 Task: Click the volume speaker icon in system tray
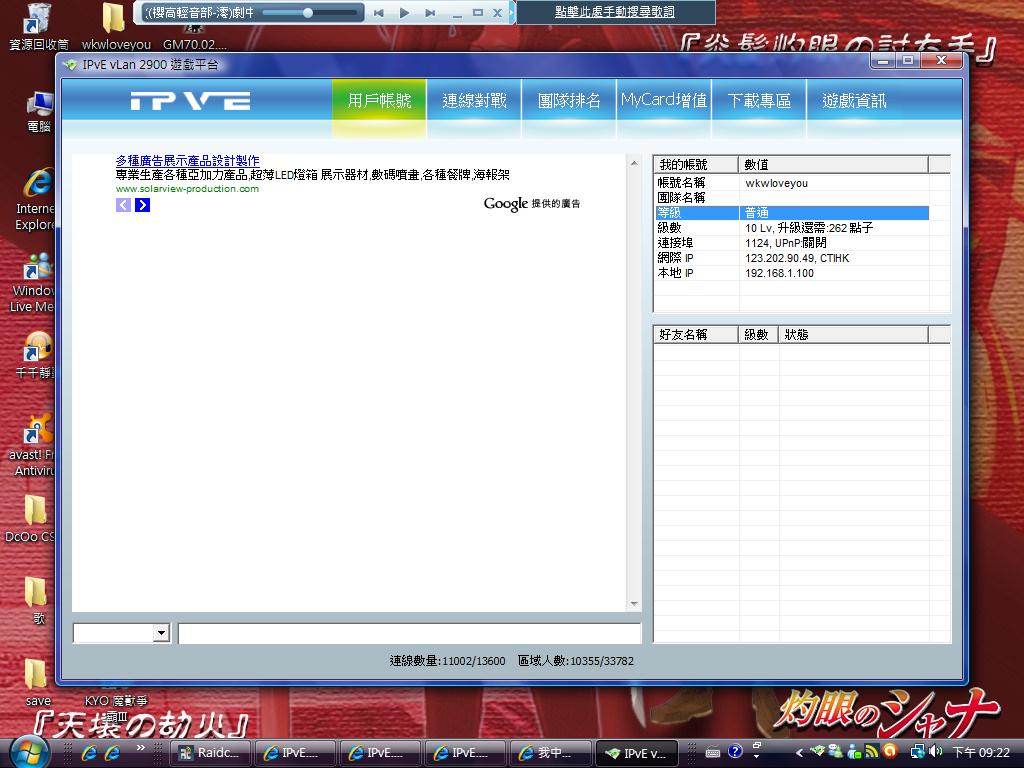click(936, 752)
